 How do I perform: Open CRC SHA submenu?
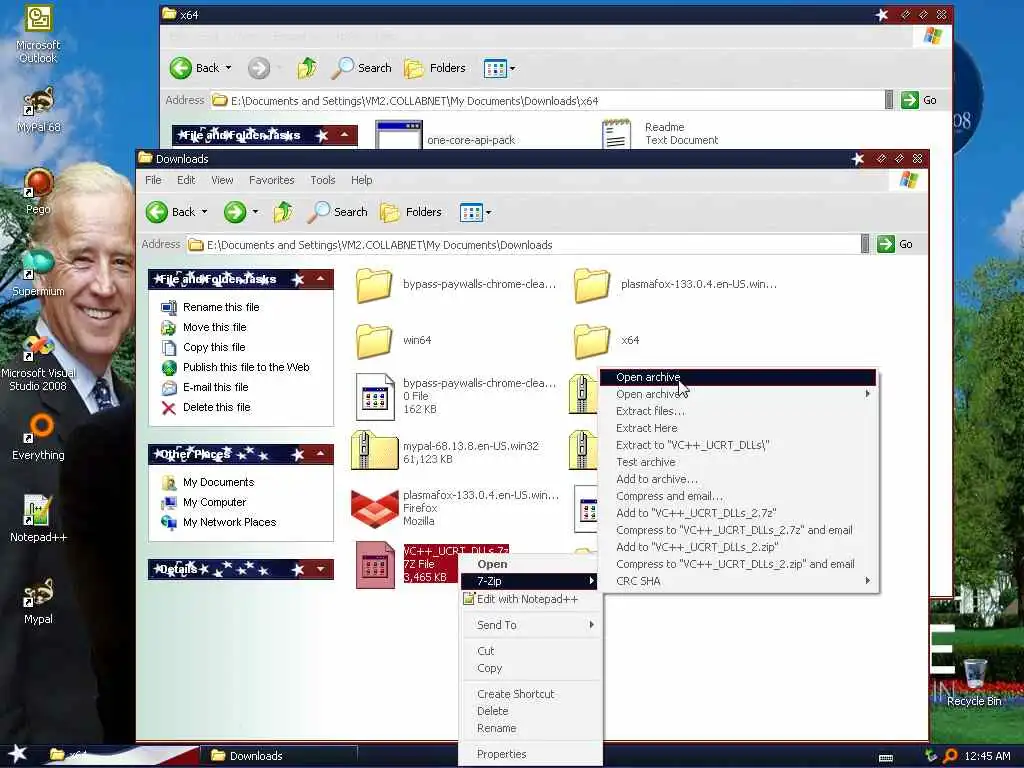click(737, 581)
